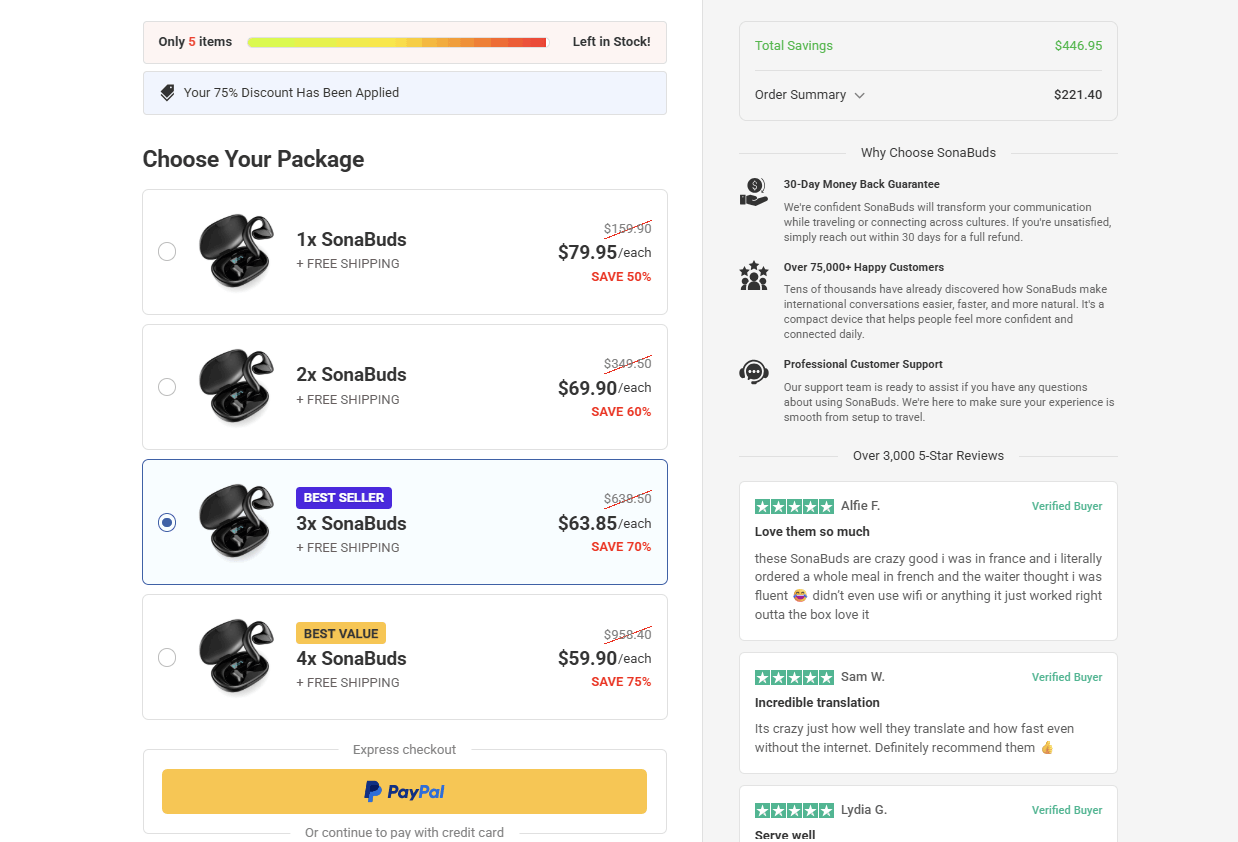This screenshot has width=1238, height=842.
Task: Expand the Order Summary chevron
Action: click(x=860, y=96)
